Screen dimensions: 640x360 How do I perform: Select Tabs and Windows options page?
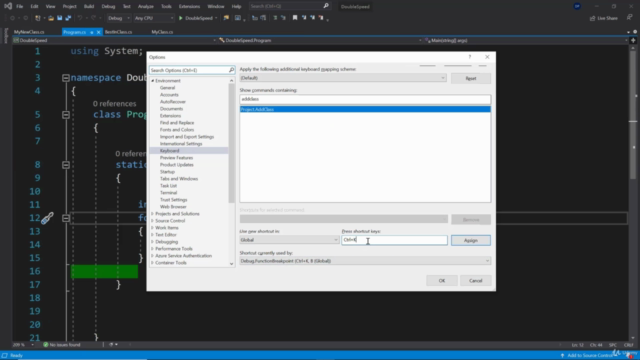(x=179, y=179)
